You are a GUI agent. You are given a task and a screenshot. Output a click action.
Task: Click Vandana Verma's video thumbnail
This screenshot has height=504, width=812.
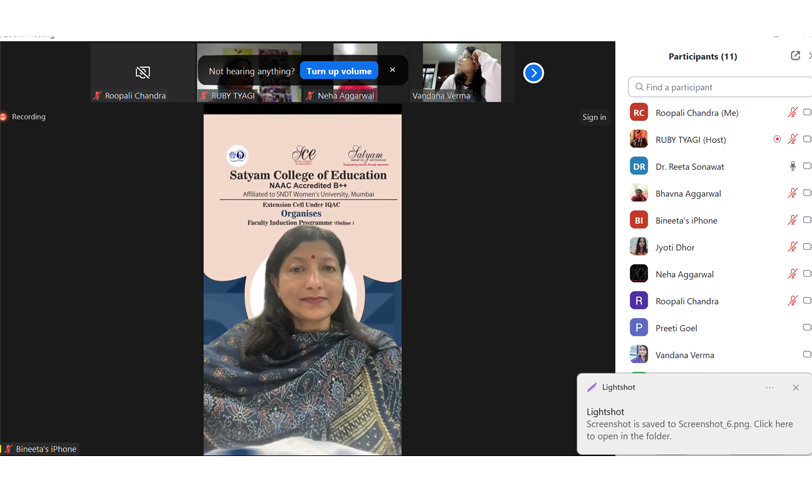461,71
